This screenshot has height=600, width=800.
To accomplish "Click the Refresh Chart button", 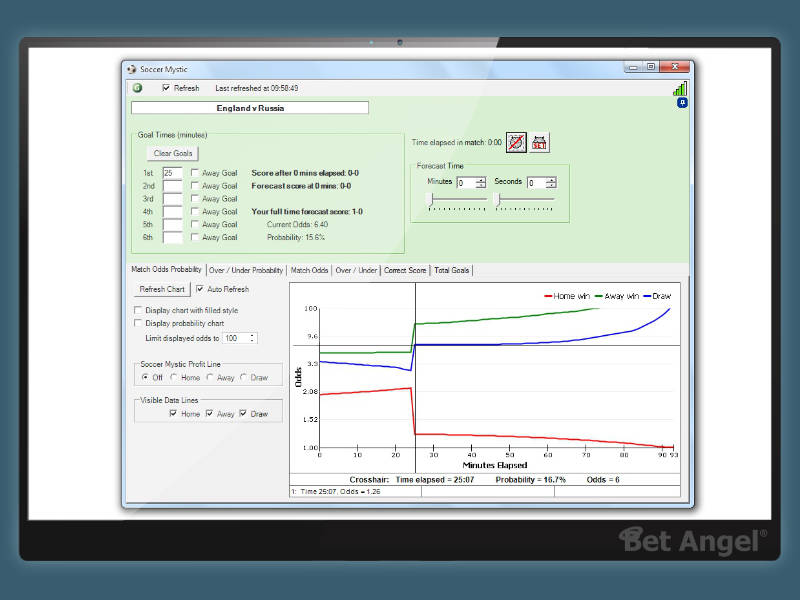I will [x=162, y=289].
